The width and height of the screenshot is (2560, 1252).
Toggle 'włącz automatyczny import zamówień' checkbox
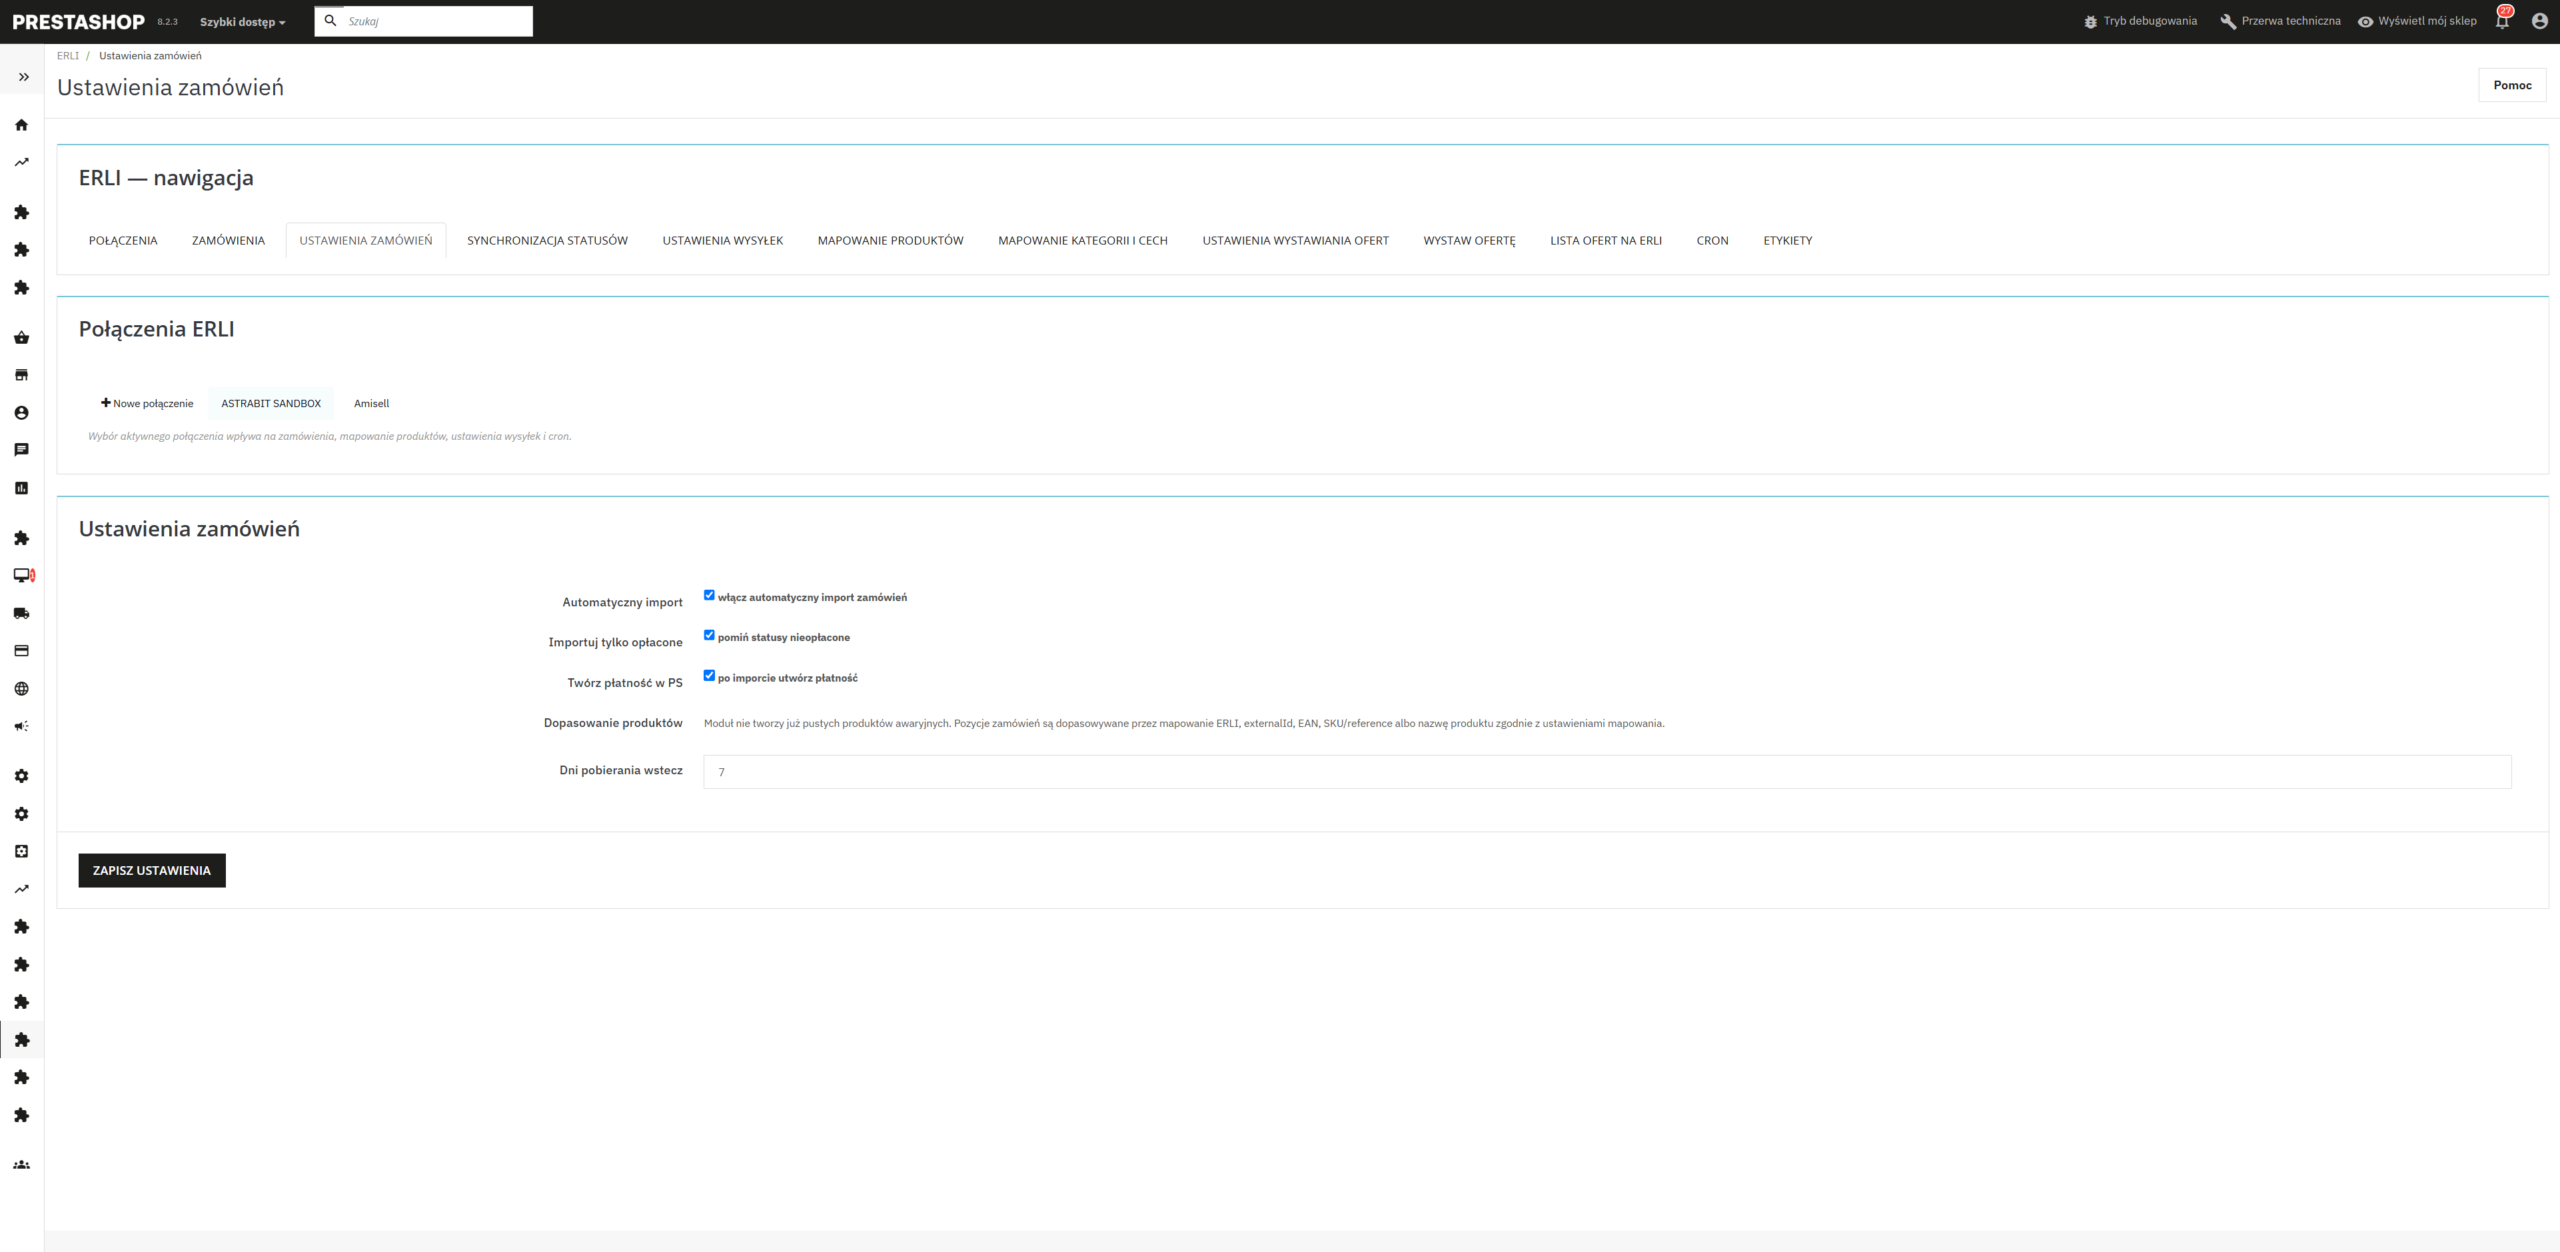(709, 595)
